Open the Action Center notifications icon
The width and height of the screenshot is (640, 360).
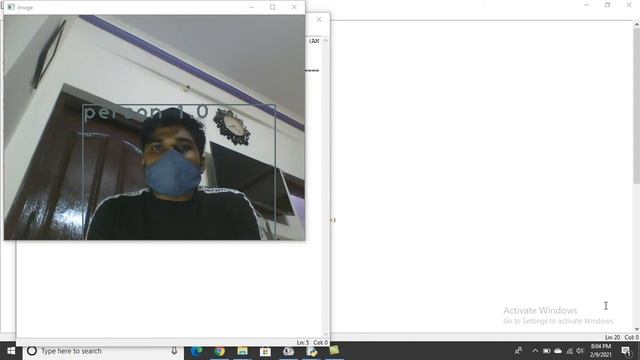pos(627,351)
